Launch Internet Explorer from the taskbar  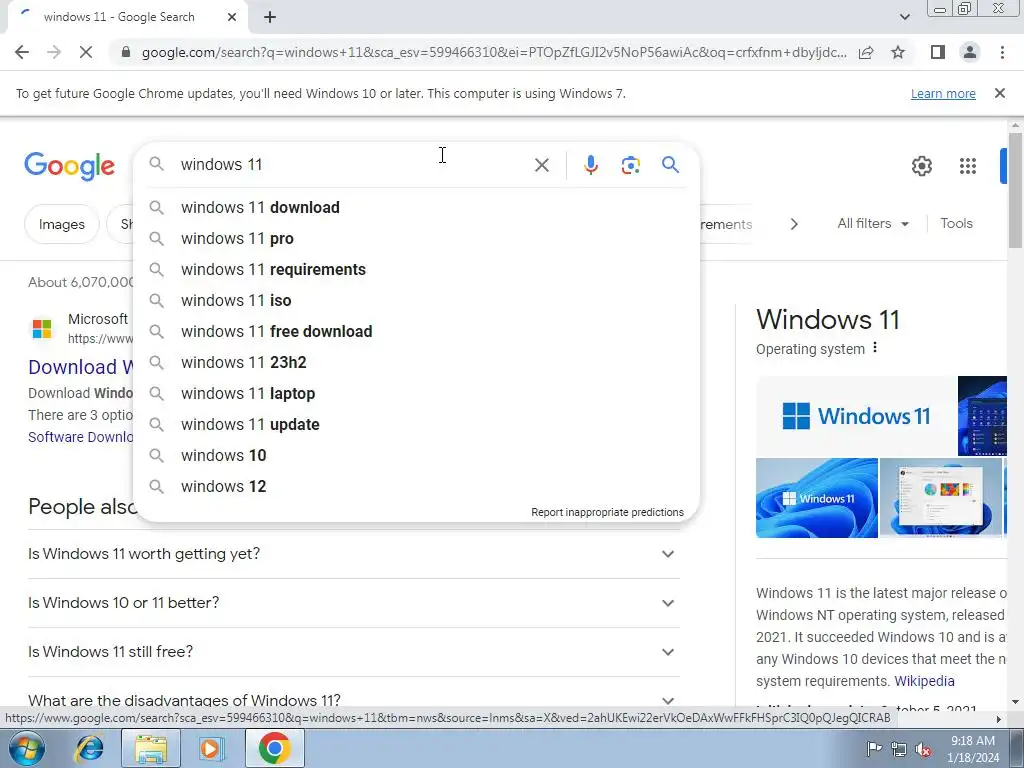click(89, 748)
